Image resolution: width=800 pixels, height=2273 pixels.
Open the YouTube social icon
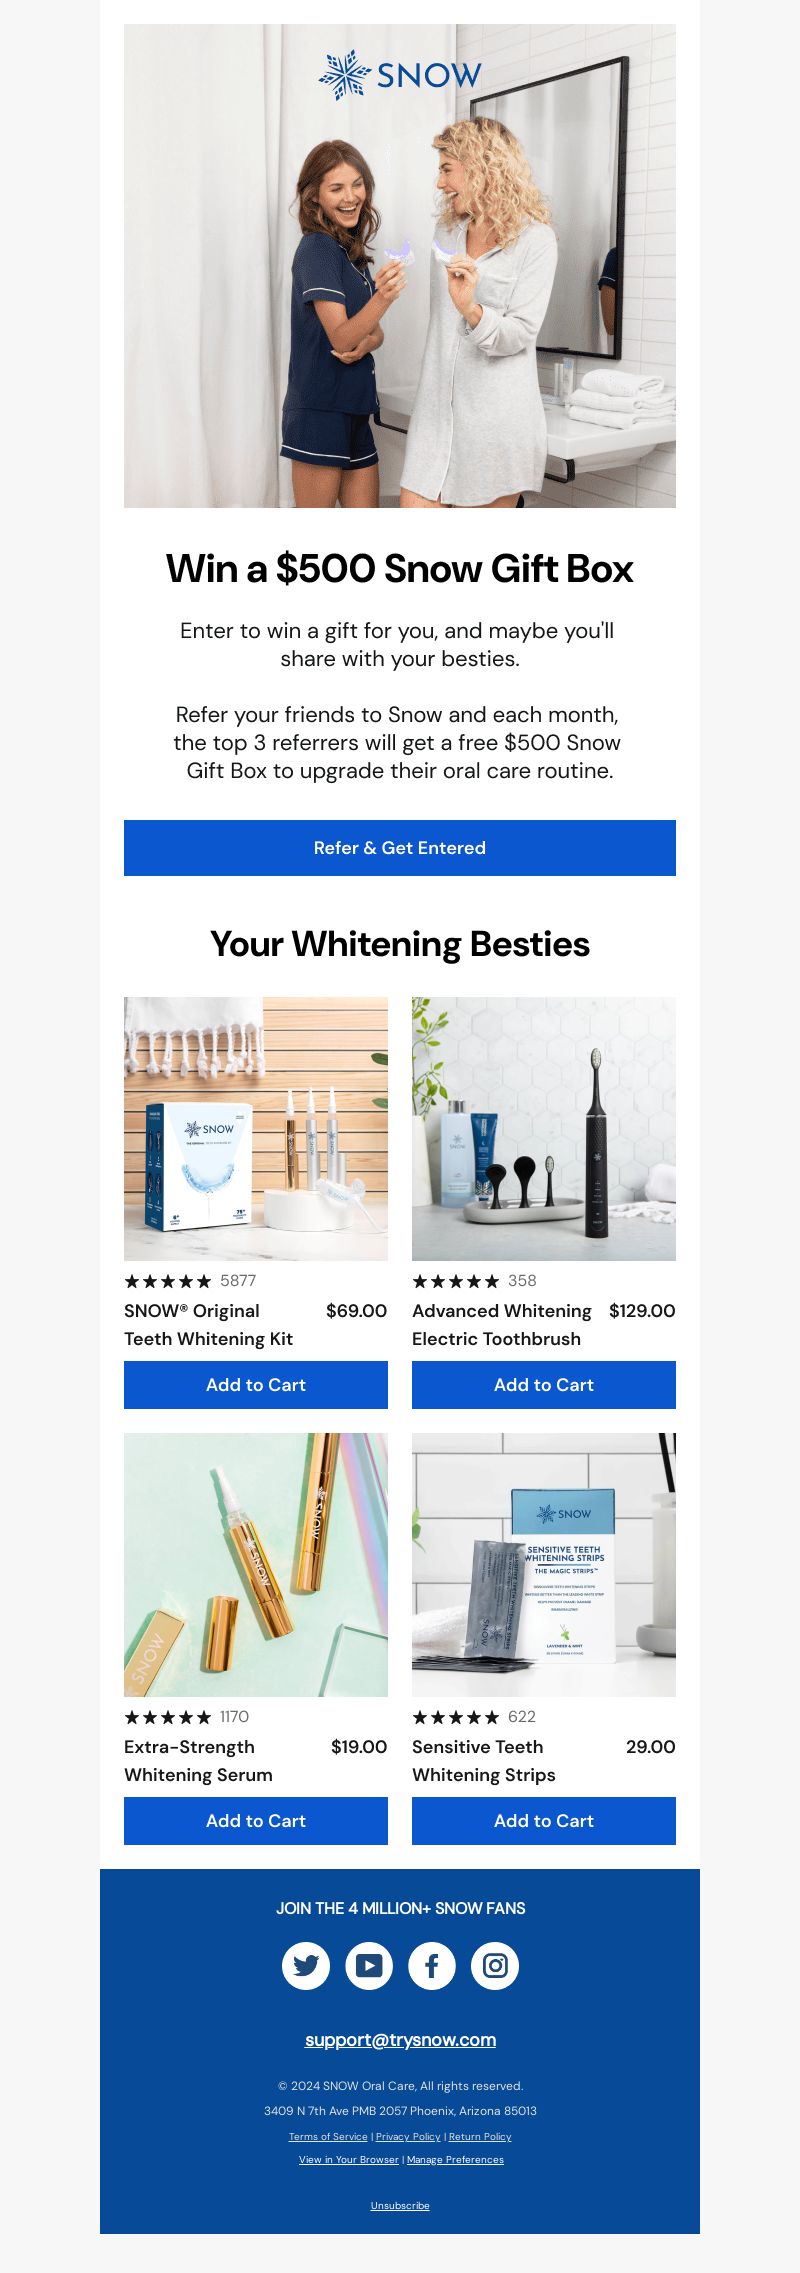click(369, 1965)
